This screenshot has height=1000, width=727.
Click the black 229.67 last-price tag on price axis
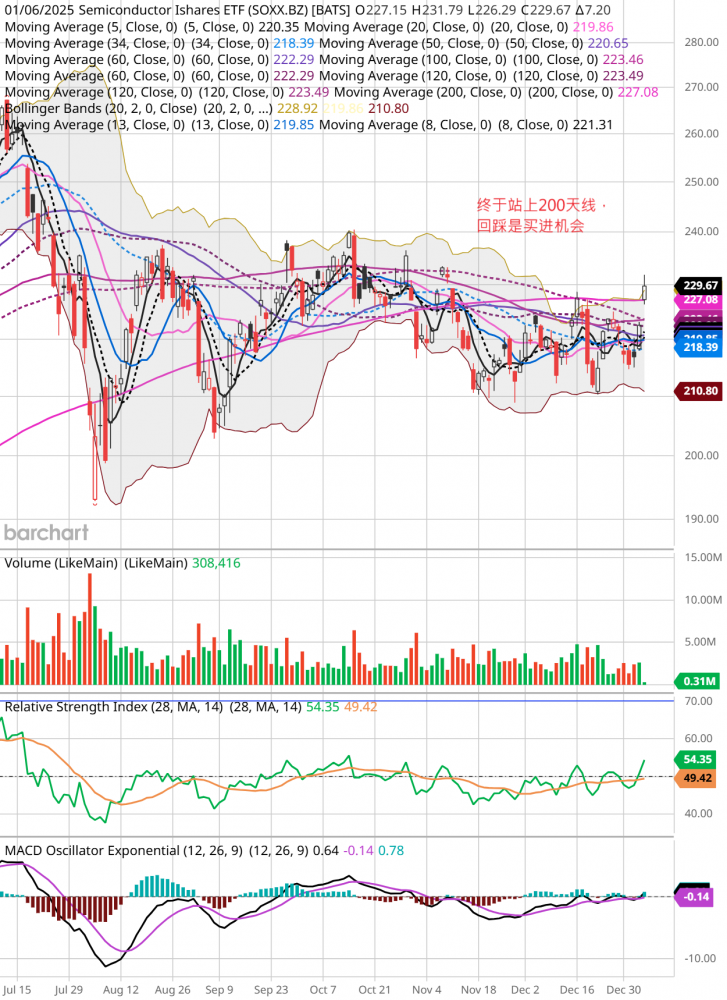[700, 285]
